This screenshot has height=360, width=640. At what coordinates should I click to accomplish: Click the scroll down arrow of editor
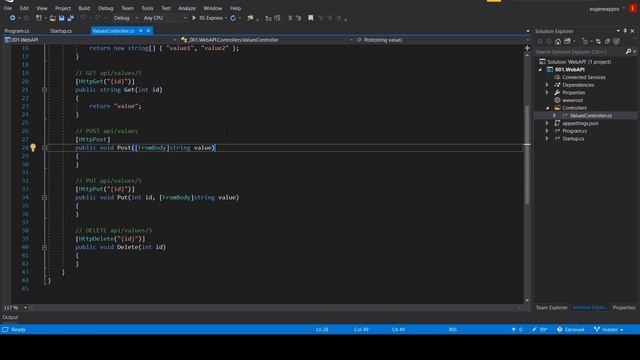pos(527,300)
